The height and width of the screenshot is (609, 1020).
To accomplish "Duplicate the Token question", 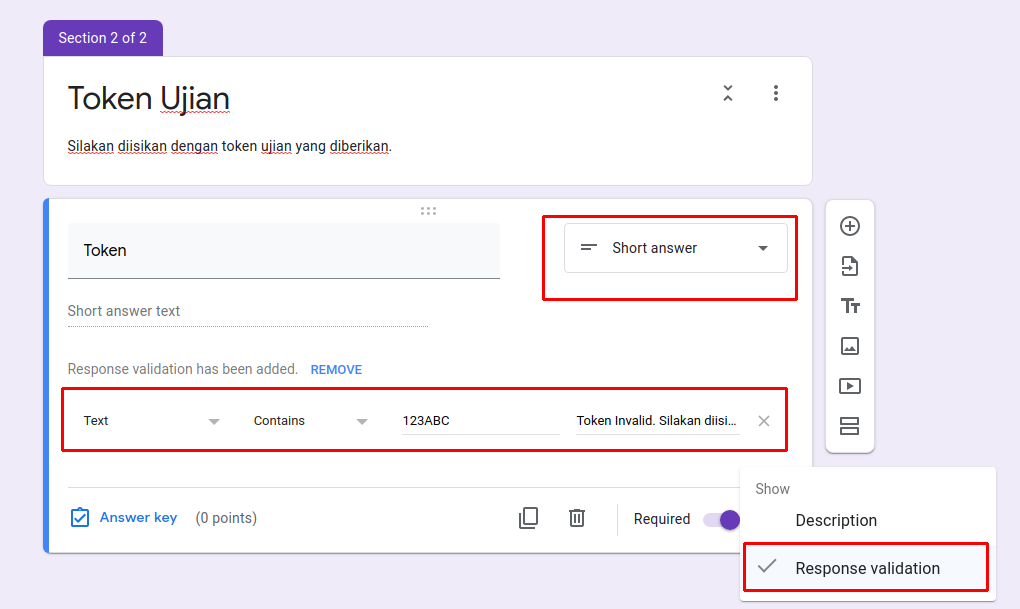I will [528, 518].
